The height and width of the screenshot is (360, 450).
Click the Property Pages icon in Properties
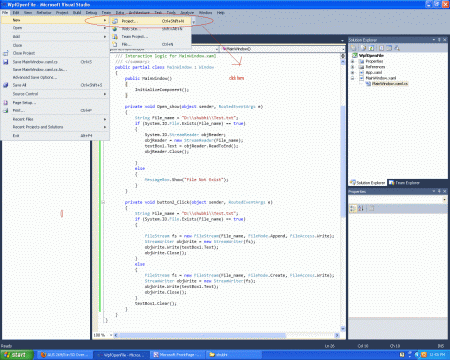[x=372, y=209]
